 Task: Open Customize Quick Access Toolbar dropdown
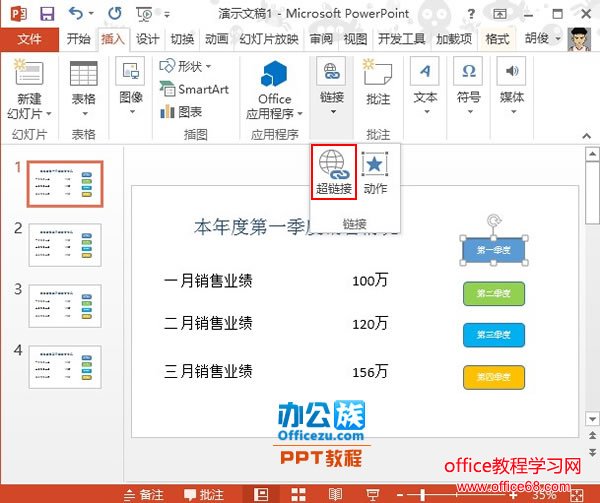tap(167, 15)
